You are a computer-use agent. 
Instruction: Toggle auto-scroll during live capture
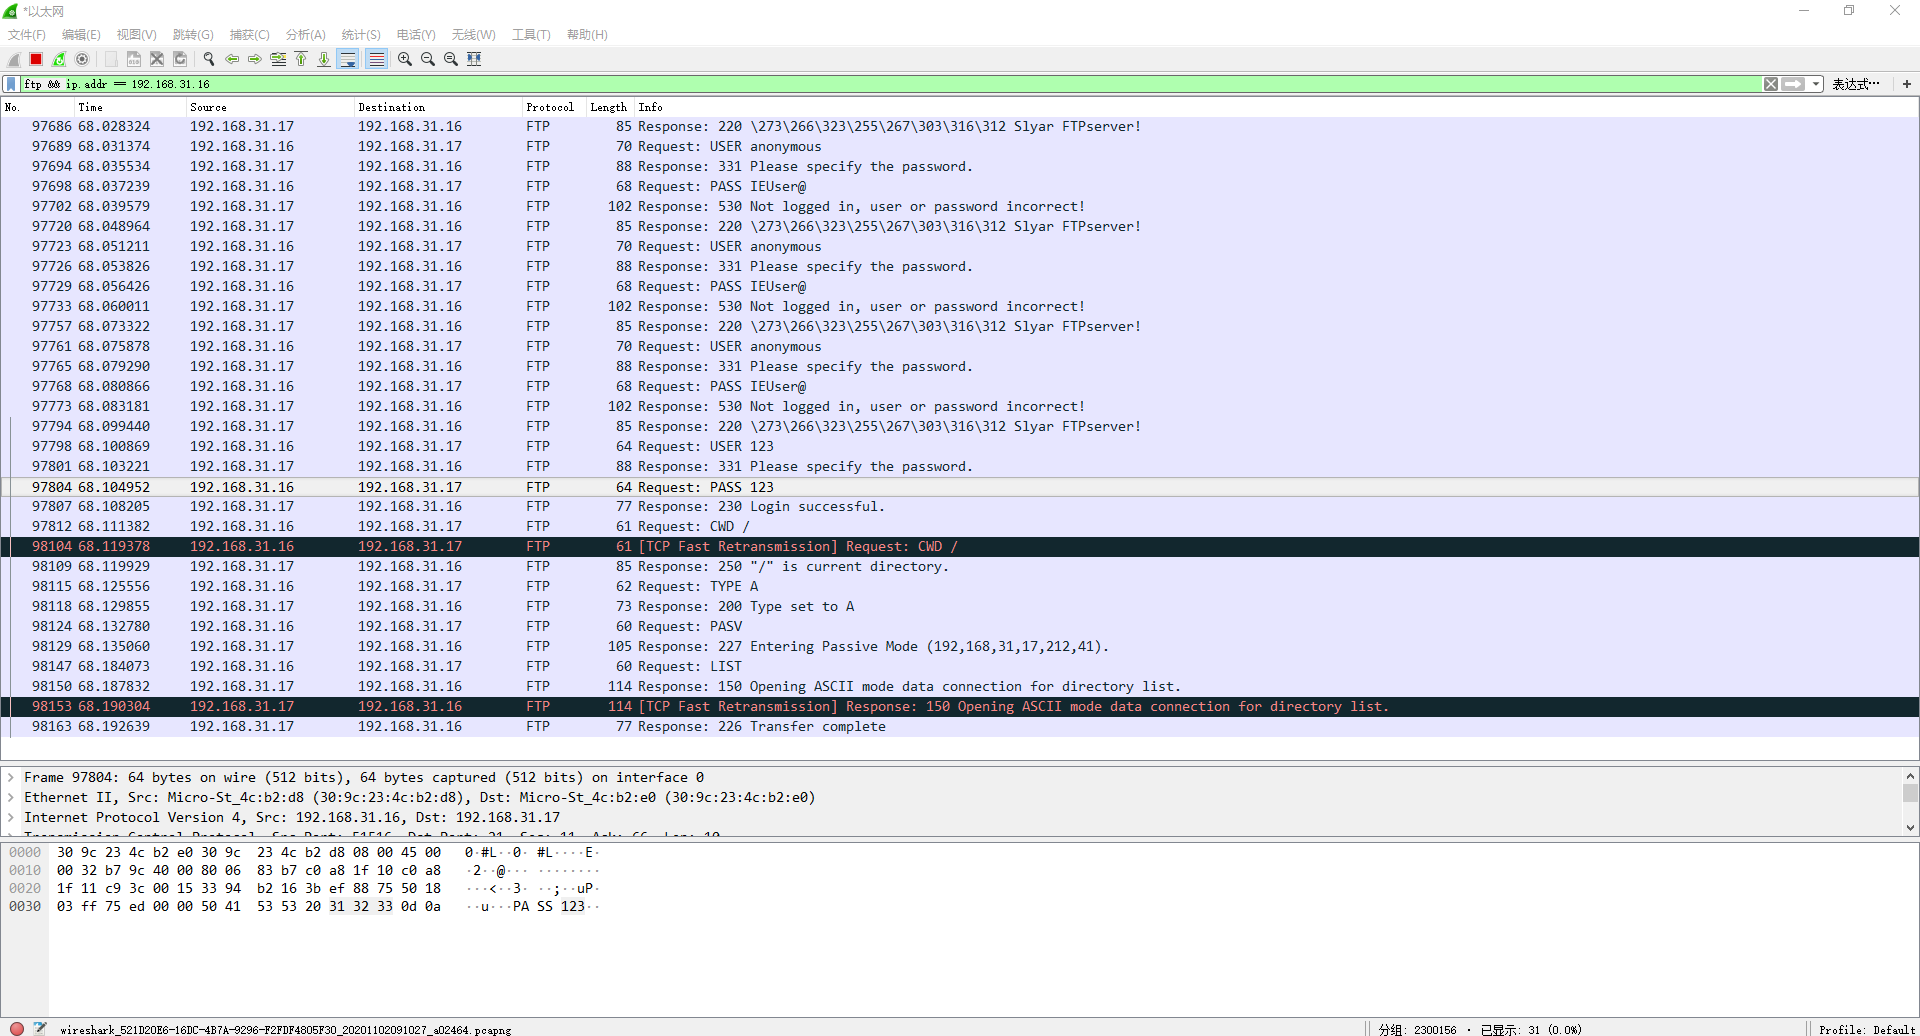pyautogui.click(x=348, y=59)
